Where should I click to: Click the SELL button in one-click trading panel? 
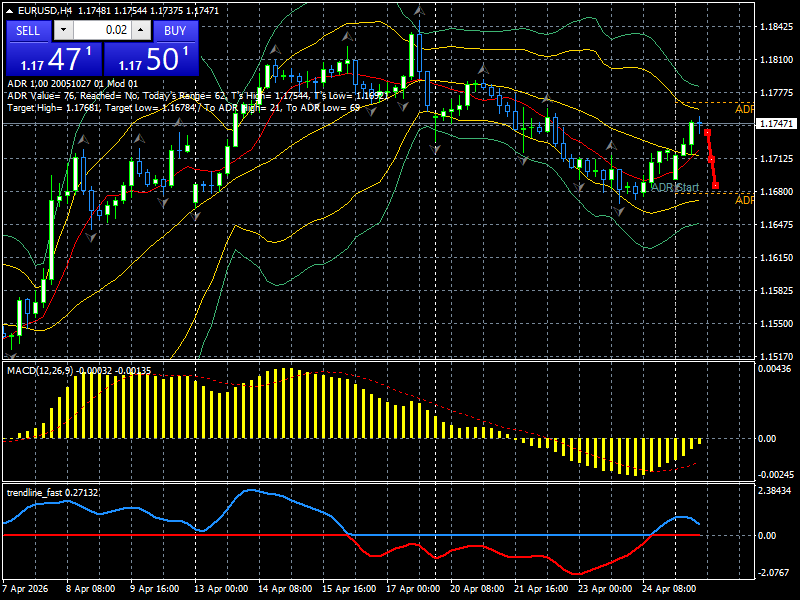28,31
